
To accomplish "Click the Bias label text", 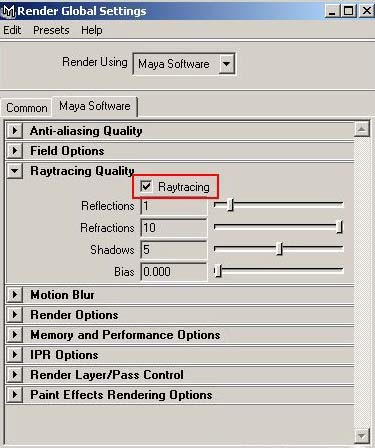I will (124, 272).
